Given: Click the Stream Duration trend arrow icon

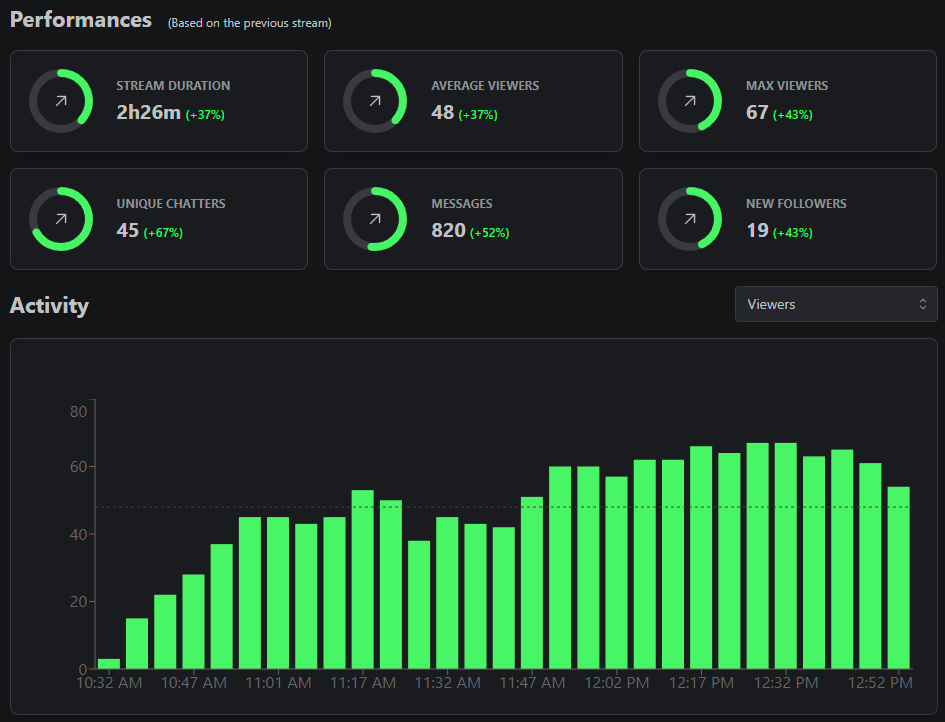Looking at the screenshot, I should (x=61, y=101).
